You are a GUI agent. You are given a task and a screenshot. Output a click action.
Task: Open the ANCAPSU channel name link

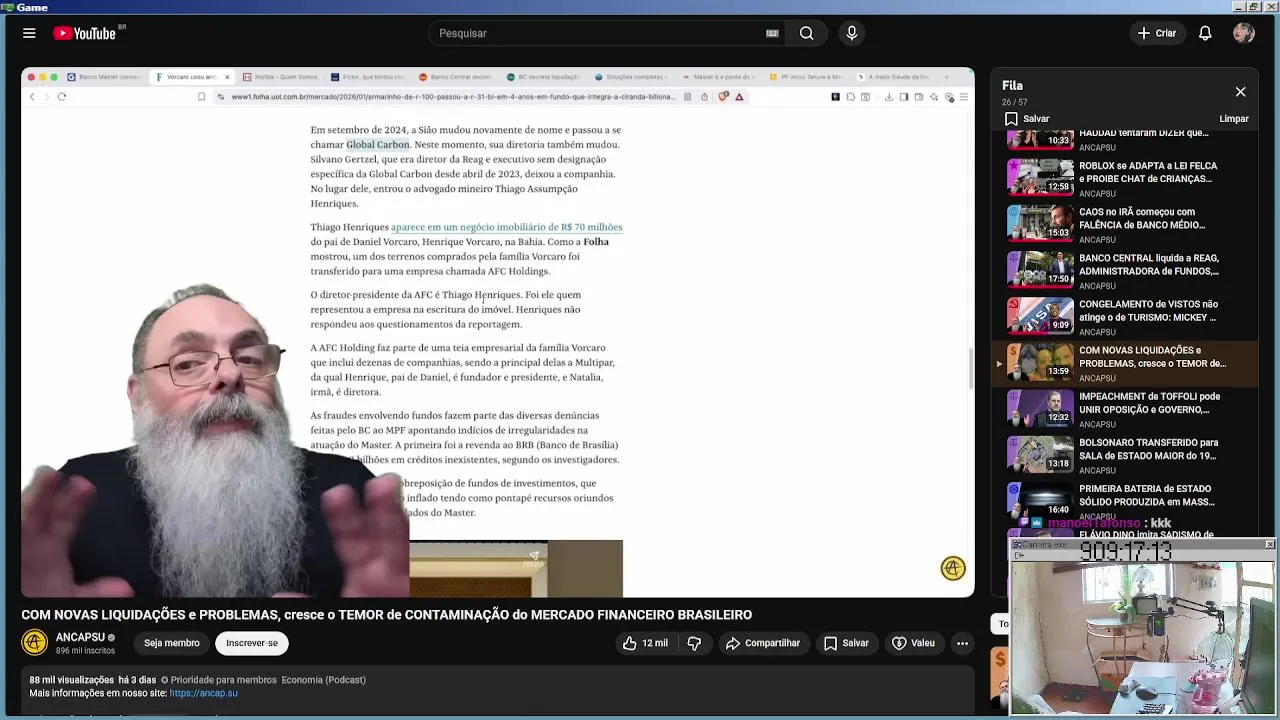[80, 637]
